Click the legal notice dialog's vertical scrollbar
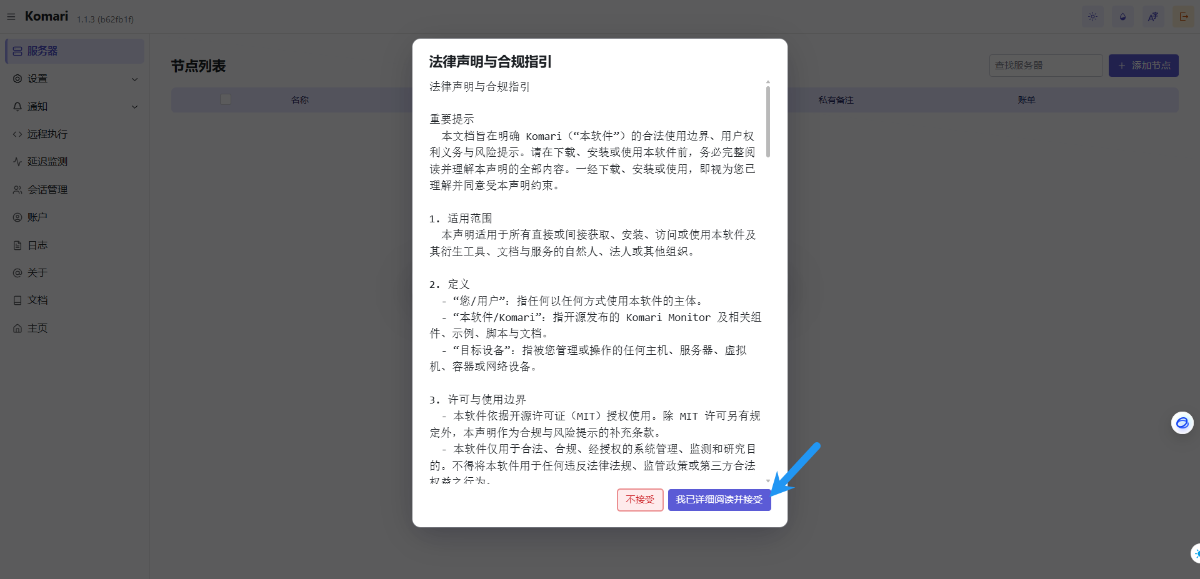The image size is (1200, 579). [x=768, y=120]
